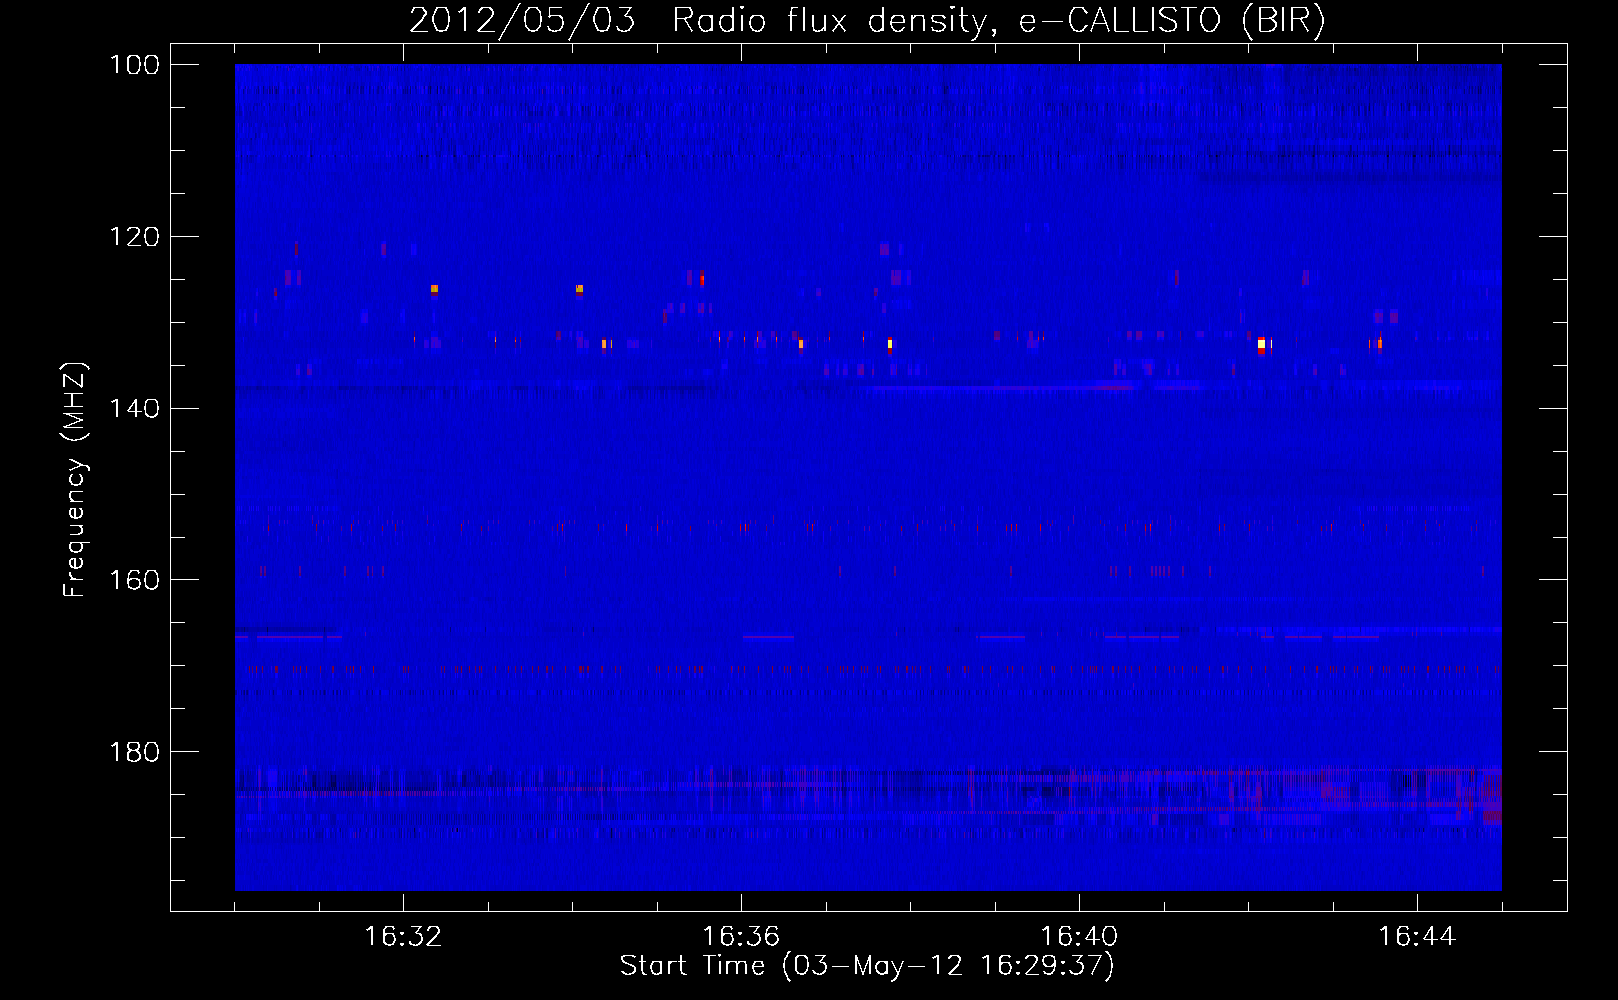Click the time tick label "16:36"
Viewport: 1618px width, 1000px height.
(x=741, y=937)
